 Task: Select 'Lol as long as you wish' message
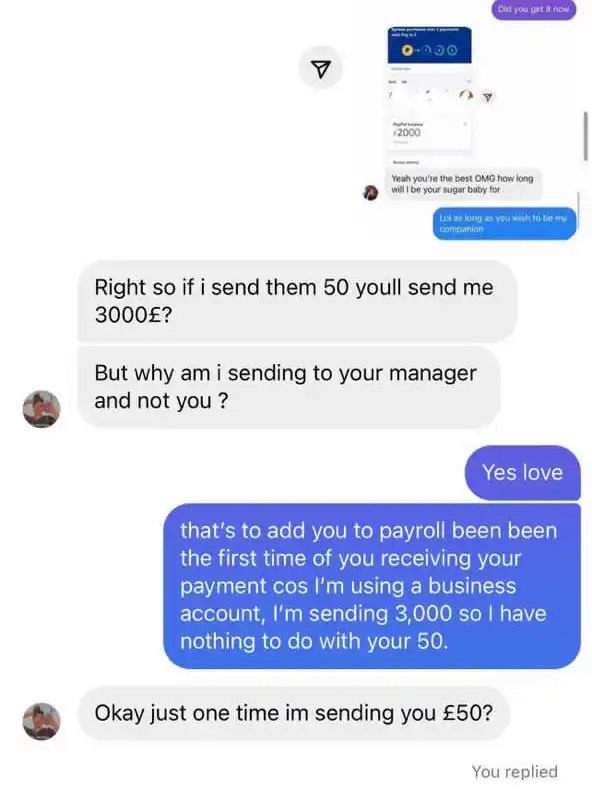point(504,223)
